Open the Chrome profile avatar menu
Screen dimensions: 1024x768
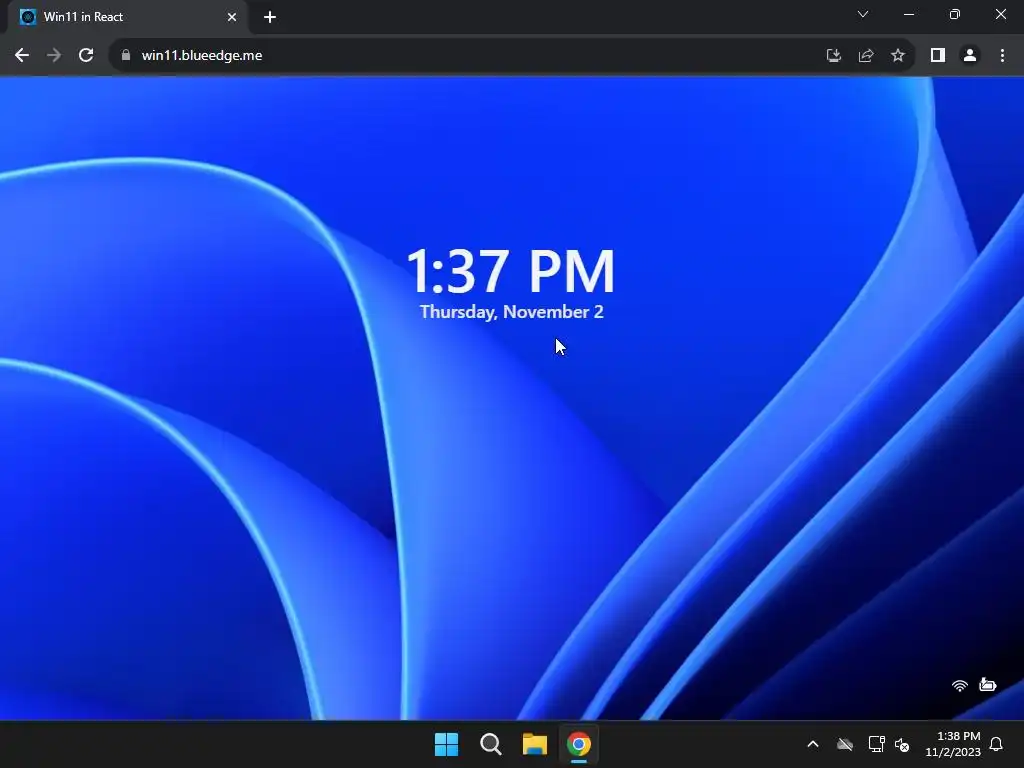pyautogui.click(x=970, y=56)
